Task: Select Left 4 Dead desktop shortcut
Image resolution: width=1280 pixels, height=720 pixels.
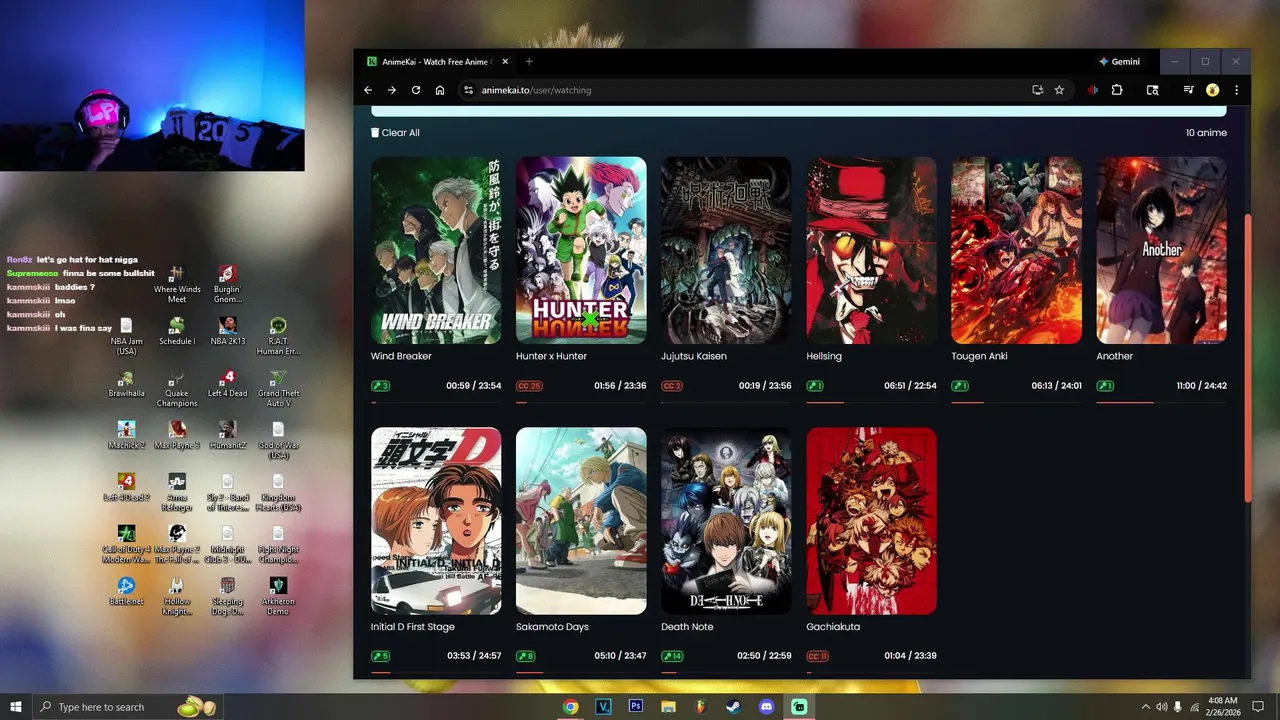Action: click(x=228, y=384)
